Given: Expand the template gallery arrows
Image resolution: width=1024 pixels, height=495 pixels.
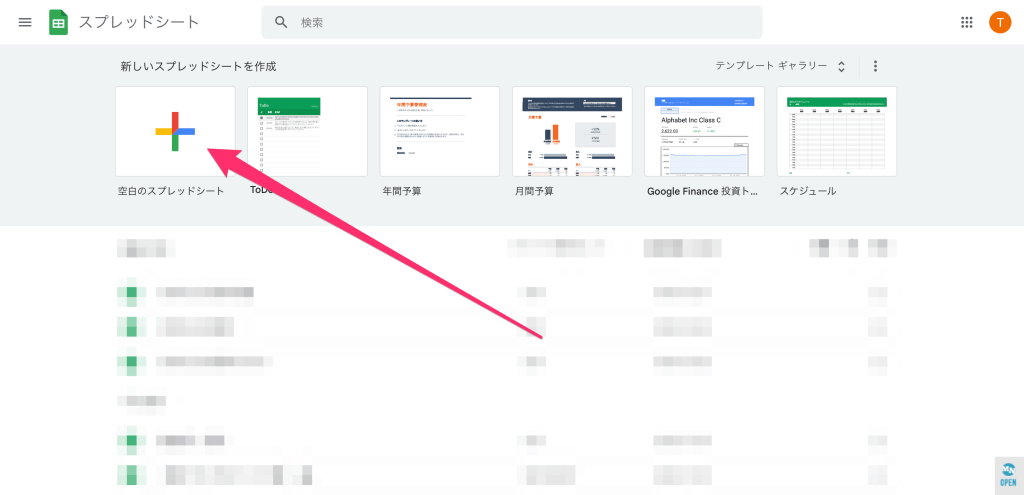Looking at the screenshot, I should coord(841,66).
